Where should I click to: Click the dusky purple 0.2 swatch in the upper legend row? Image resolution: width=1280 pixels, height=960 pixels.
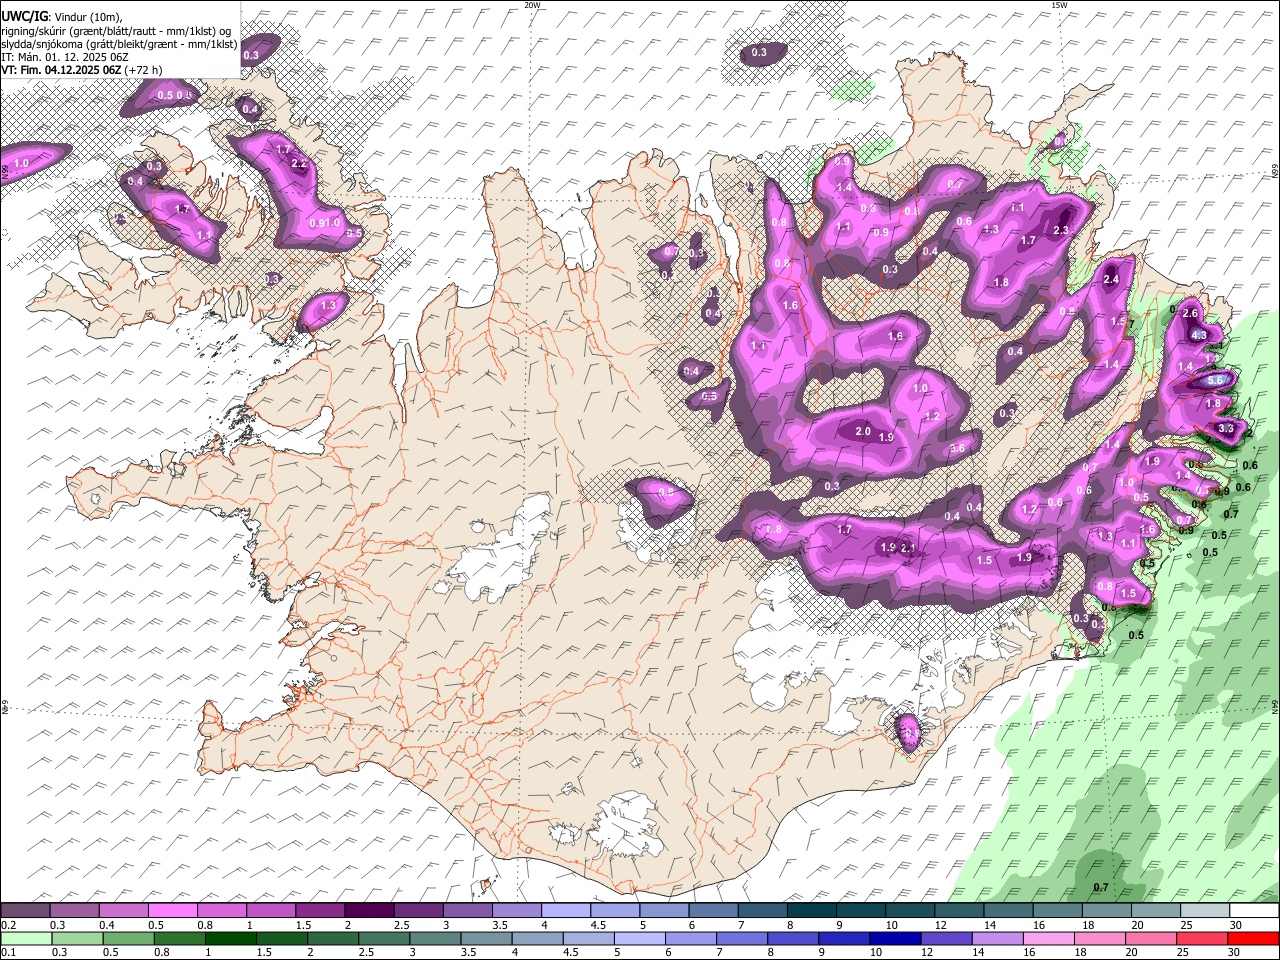point(26,911)
